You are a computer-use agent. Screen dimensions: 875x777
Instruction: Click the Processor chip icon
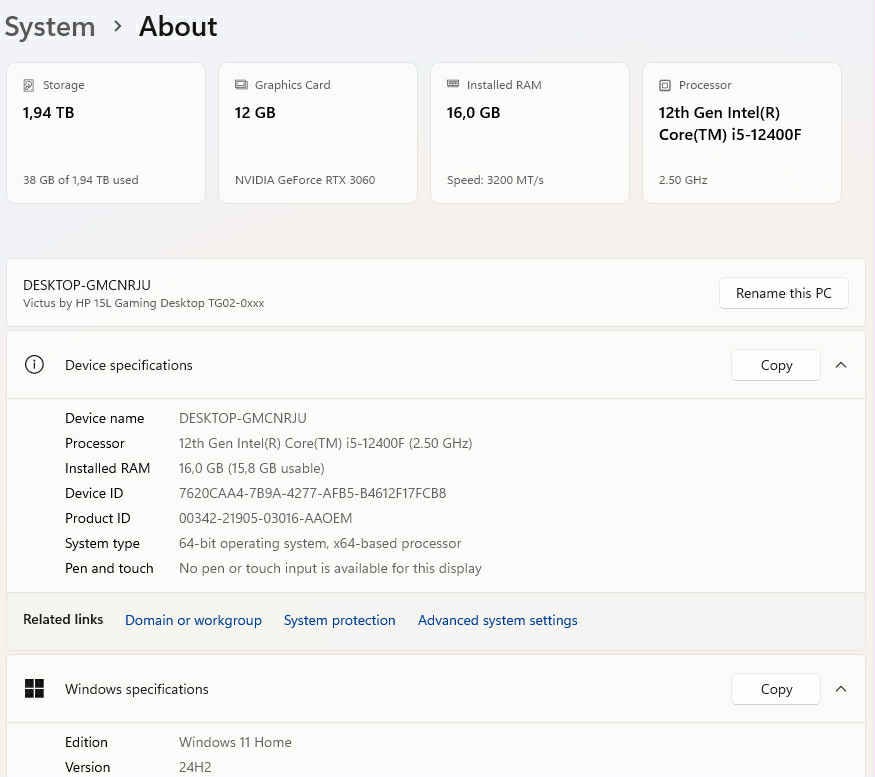coord(665,85)
